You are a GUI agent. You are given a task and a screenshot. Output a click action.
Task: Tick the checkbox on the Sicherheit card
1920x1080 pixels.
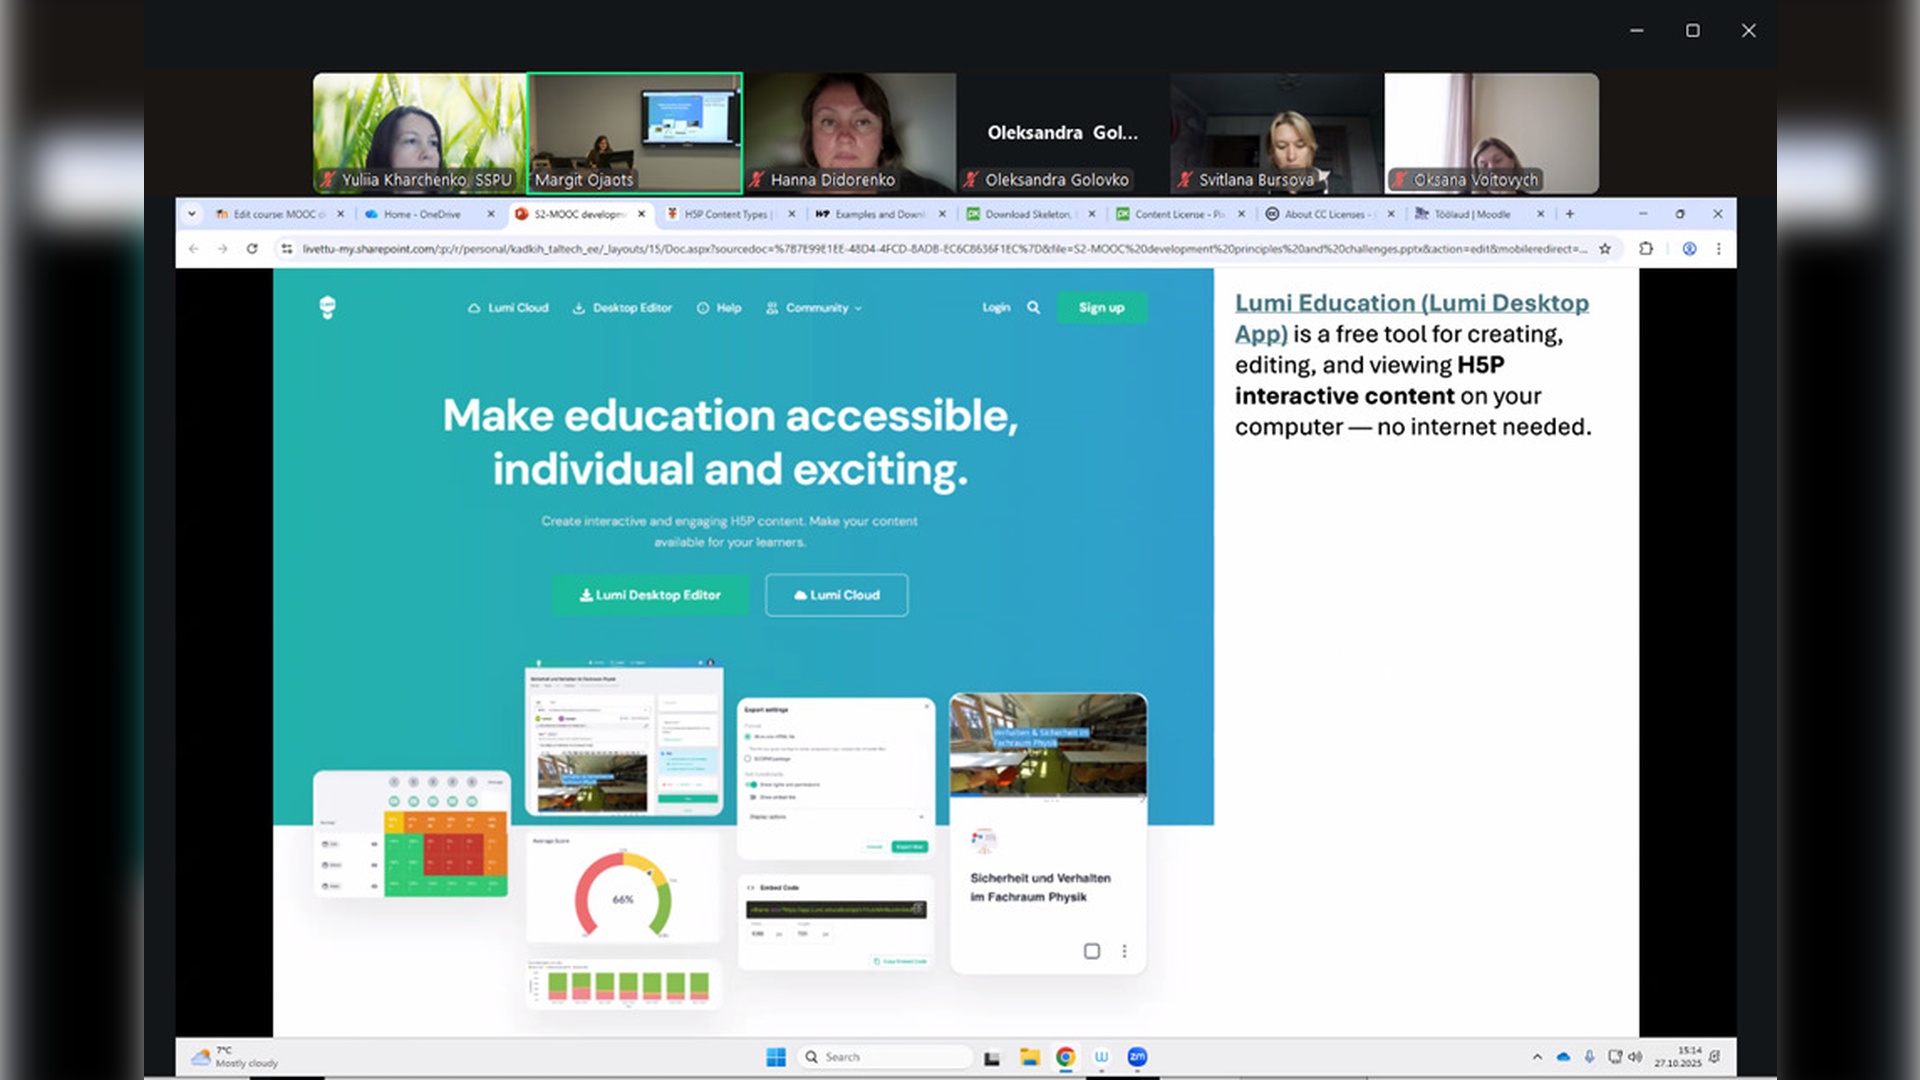pos(1092,951)
